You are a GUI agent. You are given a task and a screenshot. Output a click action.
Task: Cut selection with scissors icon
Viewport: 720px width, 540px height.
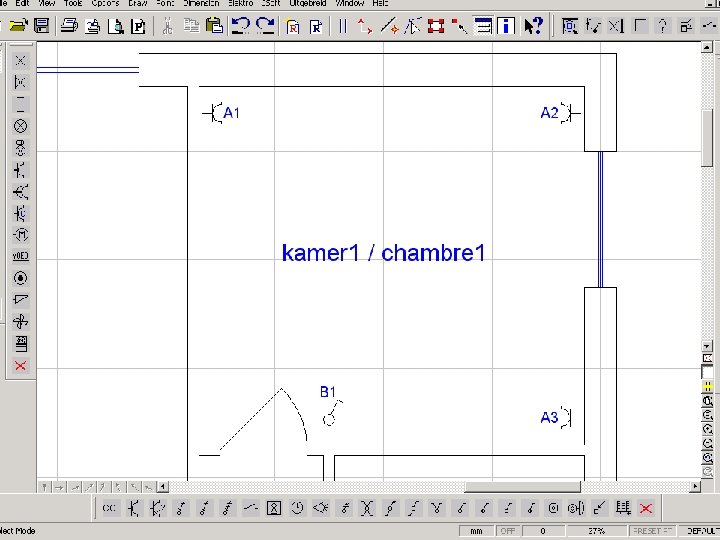[168, 26]
